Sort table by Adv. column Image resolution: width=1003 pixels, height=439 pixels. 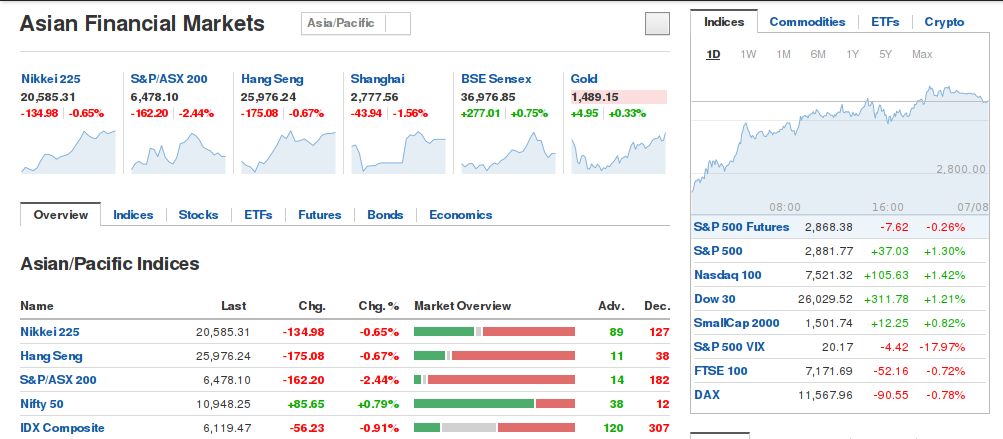[x=612, y=306]
